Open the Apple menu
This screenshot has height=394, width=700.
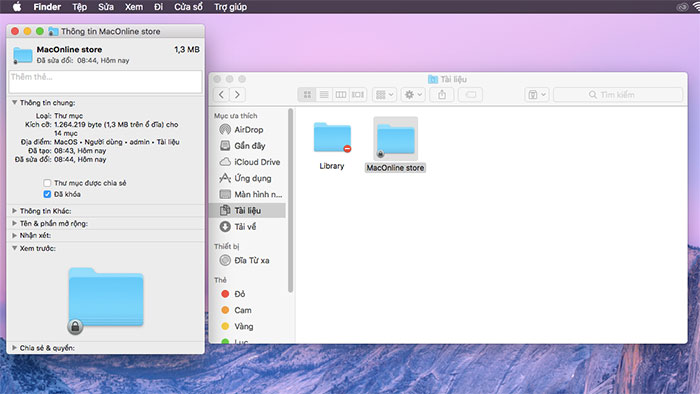(x=17, y=7)
